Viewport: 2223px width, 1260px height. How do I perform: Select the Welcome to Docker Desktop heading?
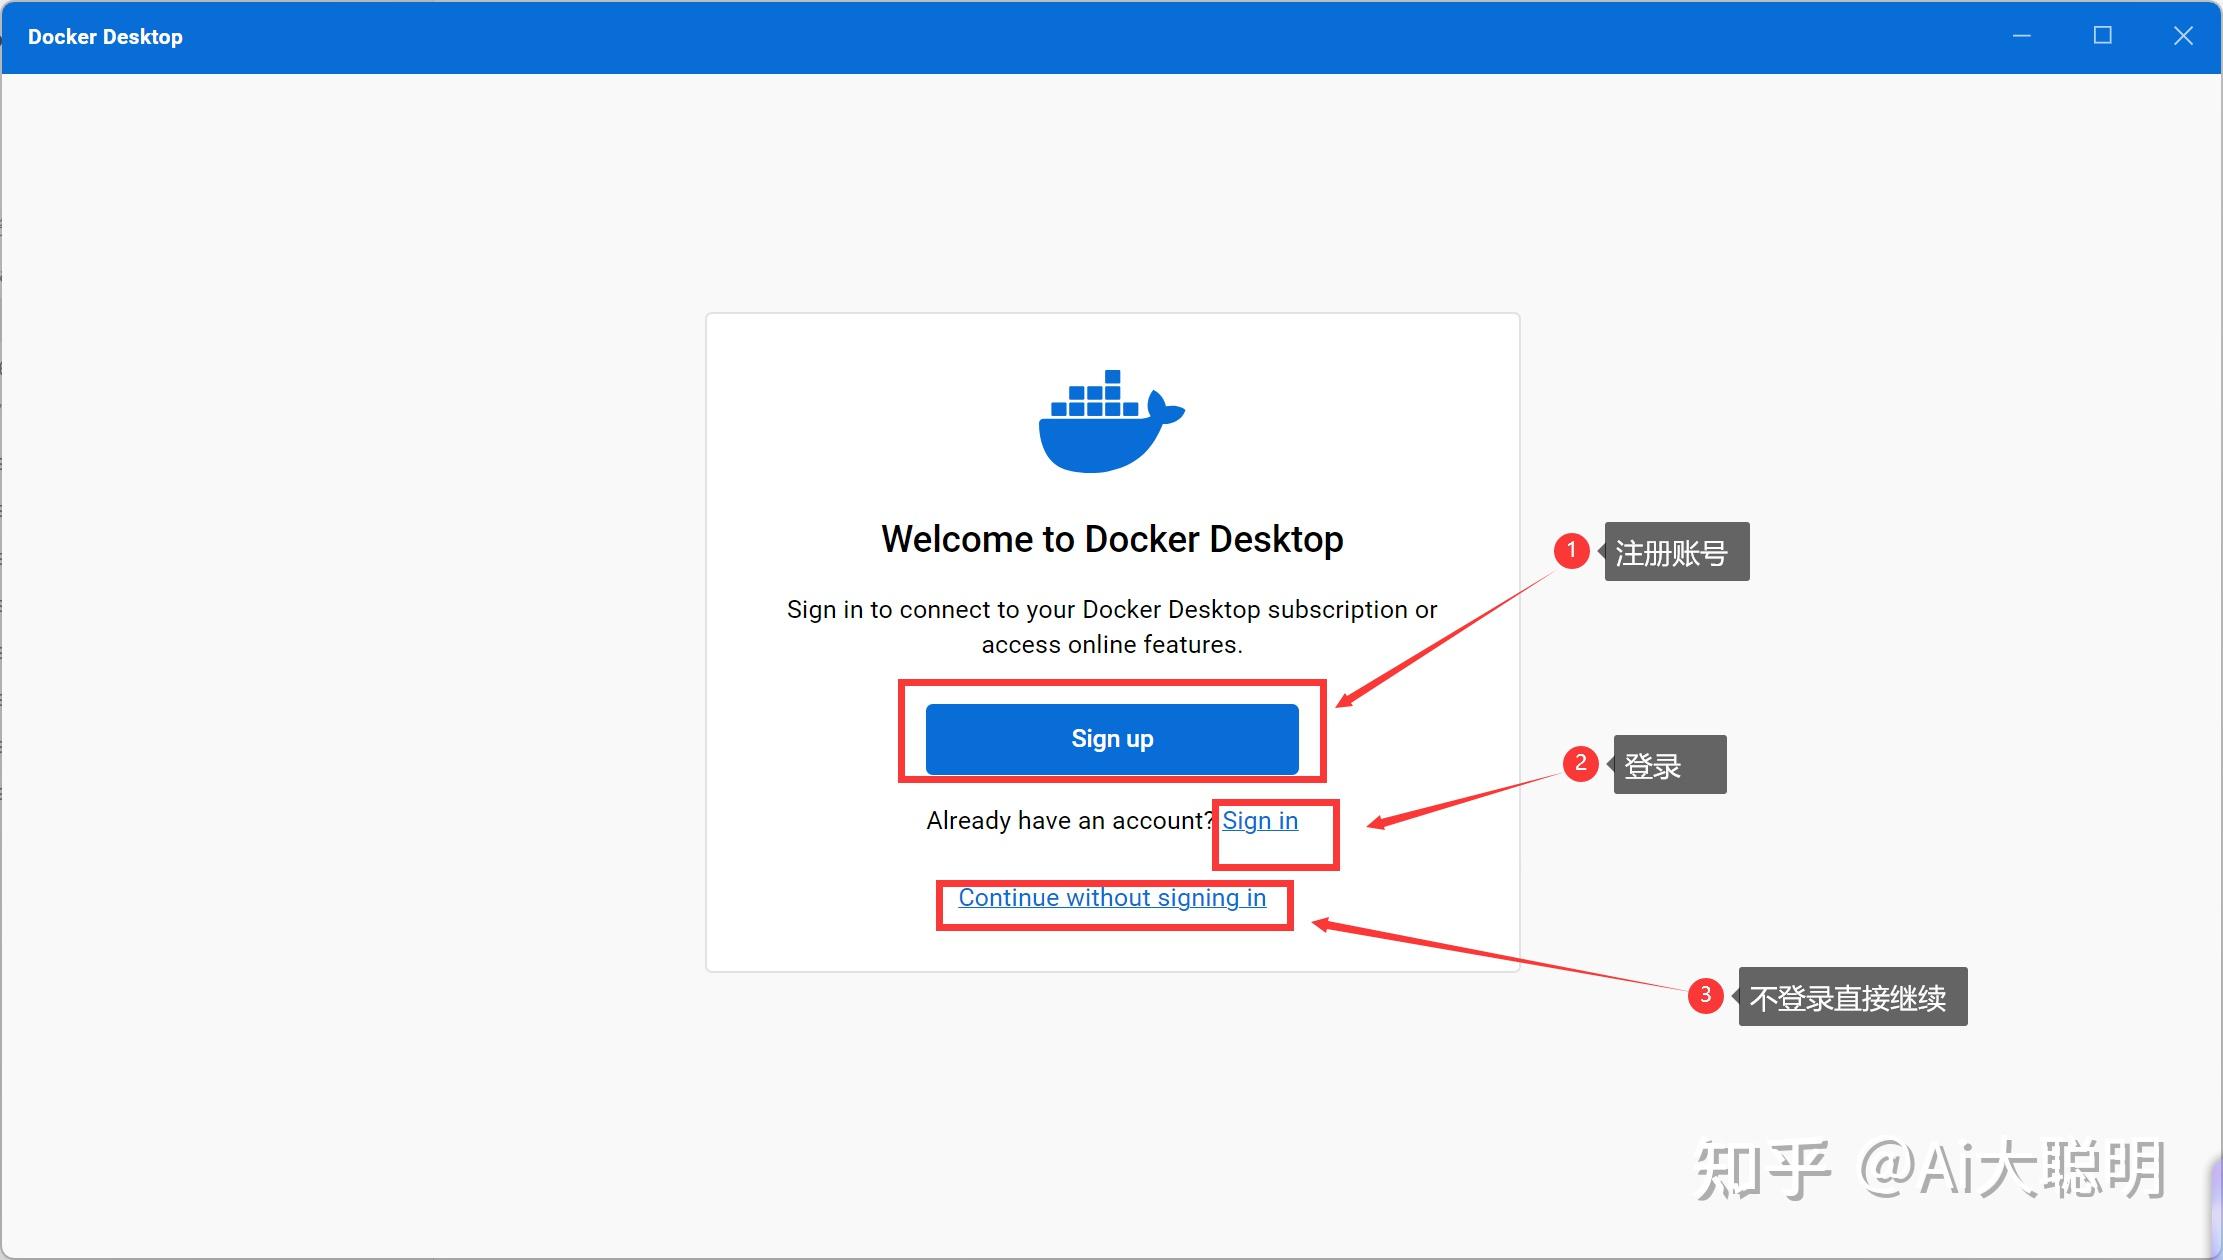pos(1112,539)
